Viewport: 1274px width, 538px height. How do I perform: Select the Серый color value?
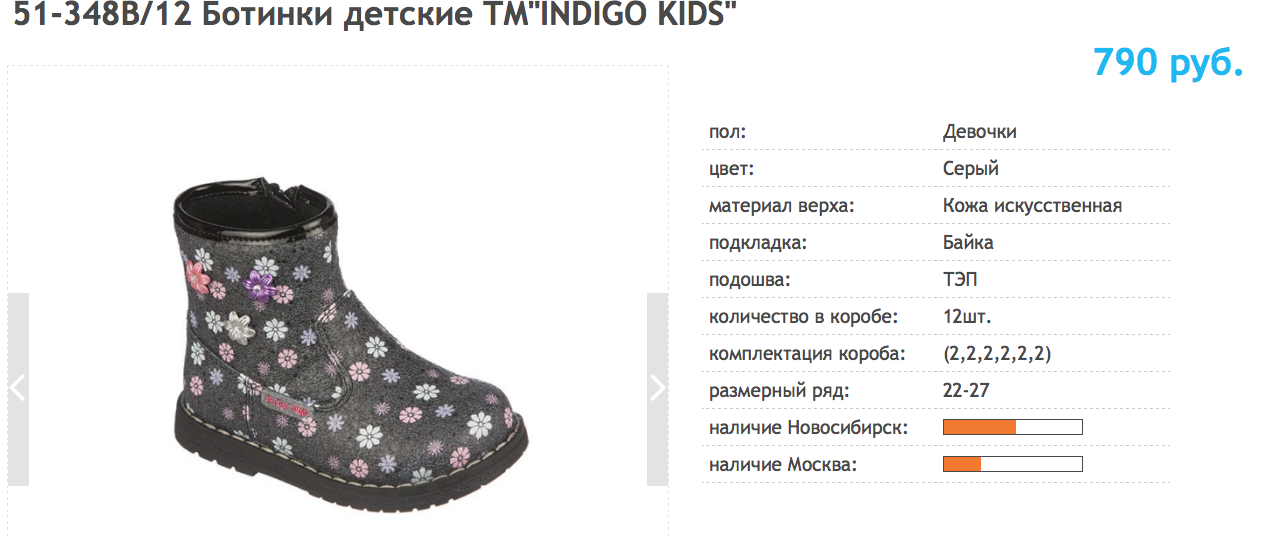pyautogui.click(x=970, y=169)
